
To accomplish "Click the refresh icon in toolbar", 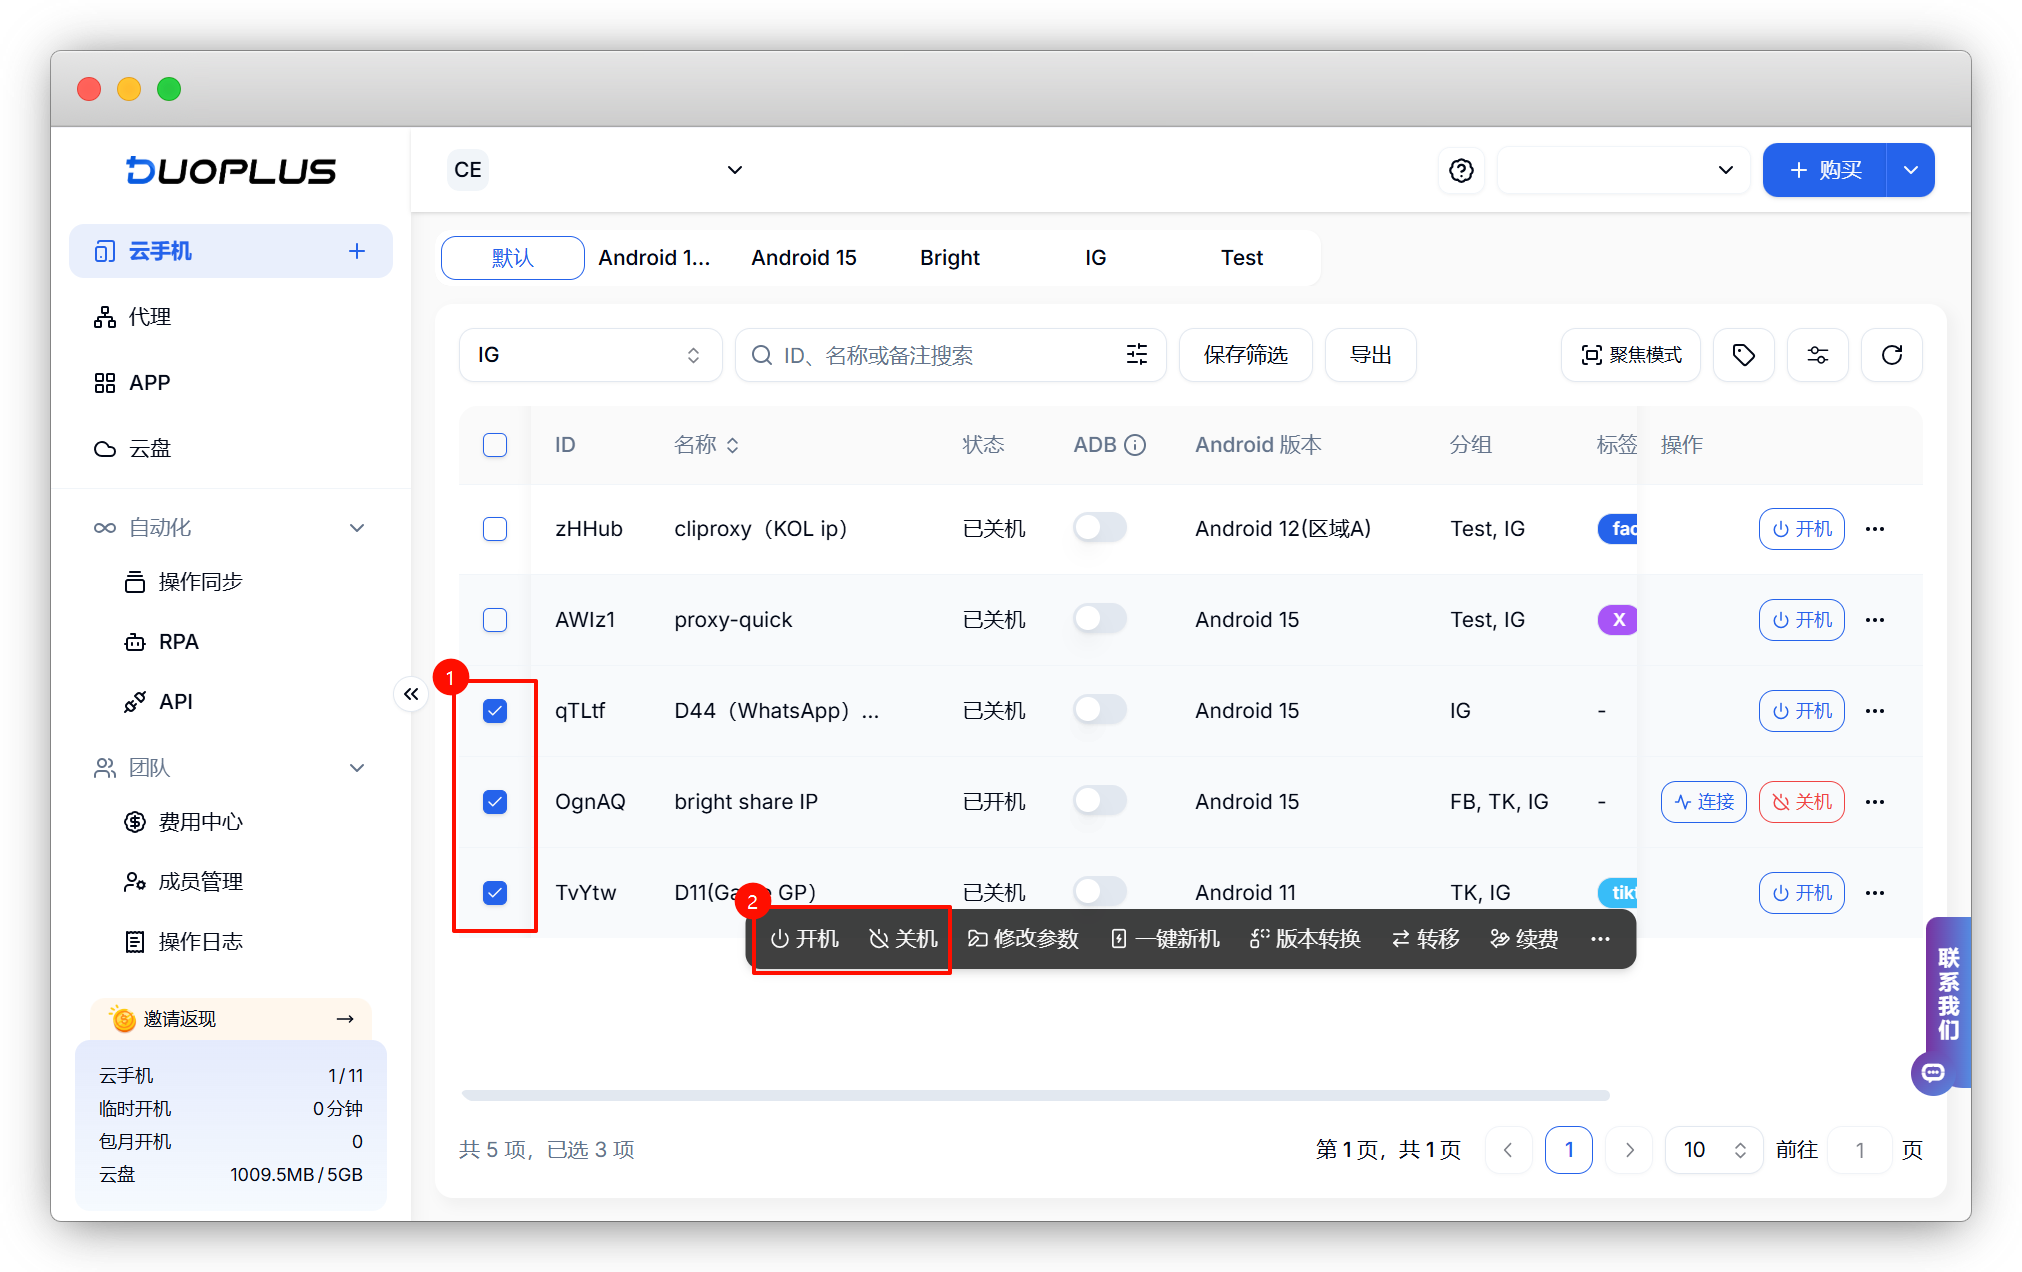I will coord(1891,355).
